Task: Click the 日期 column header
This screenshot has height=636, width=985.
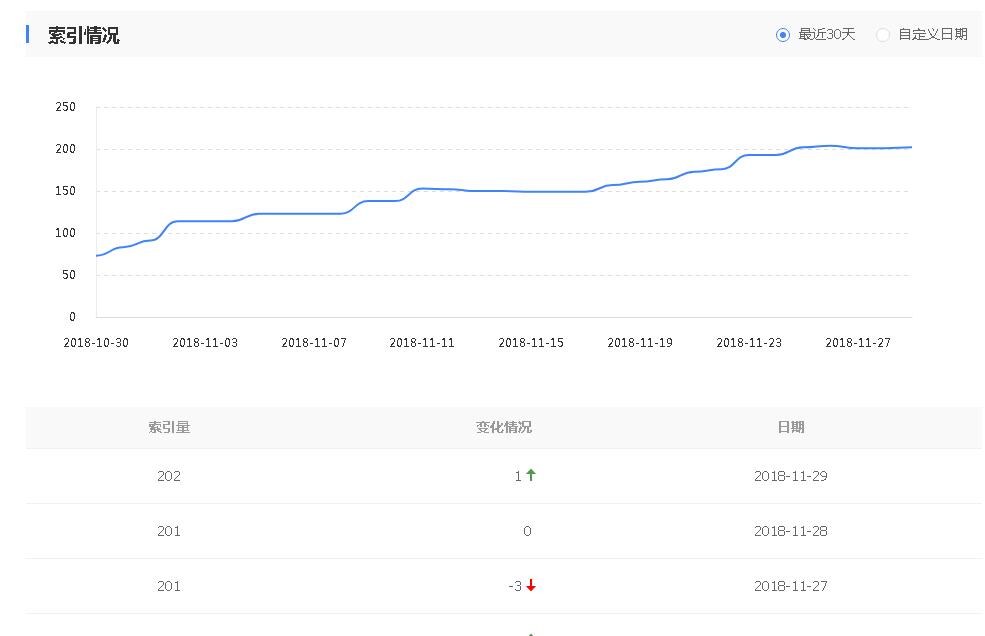Action: (790, 427)
